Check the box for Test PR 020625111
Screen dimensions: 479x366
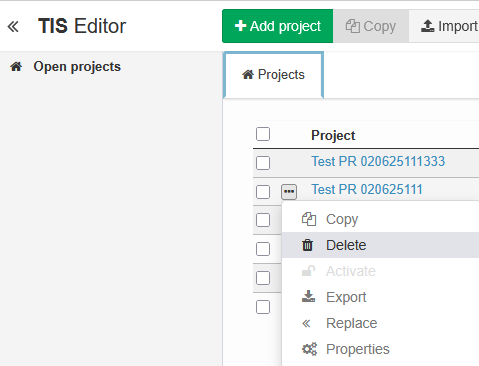point(263,192)
